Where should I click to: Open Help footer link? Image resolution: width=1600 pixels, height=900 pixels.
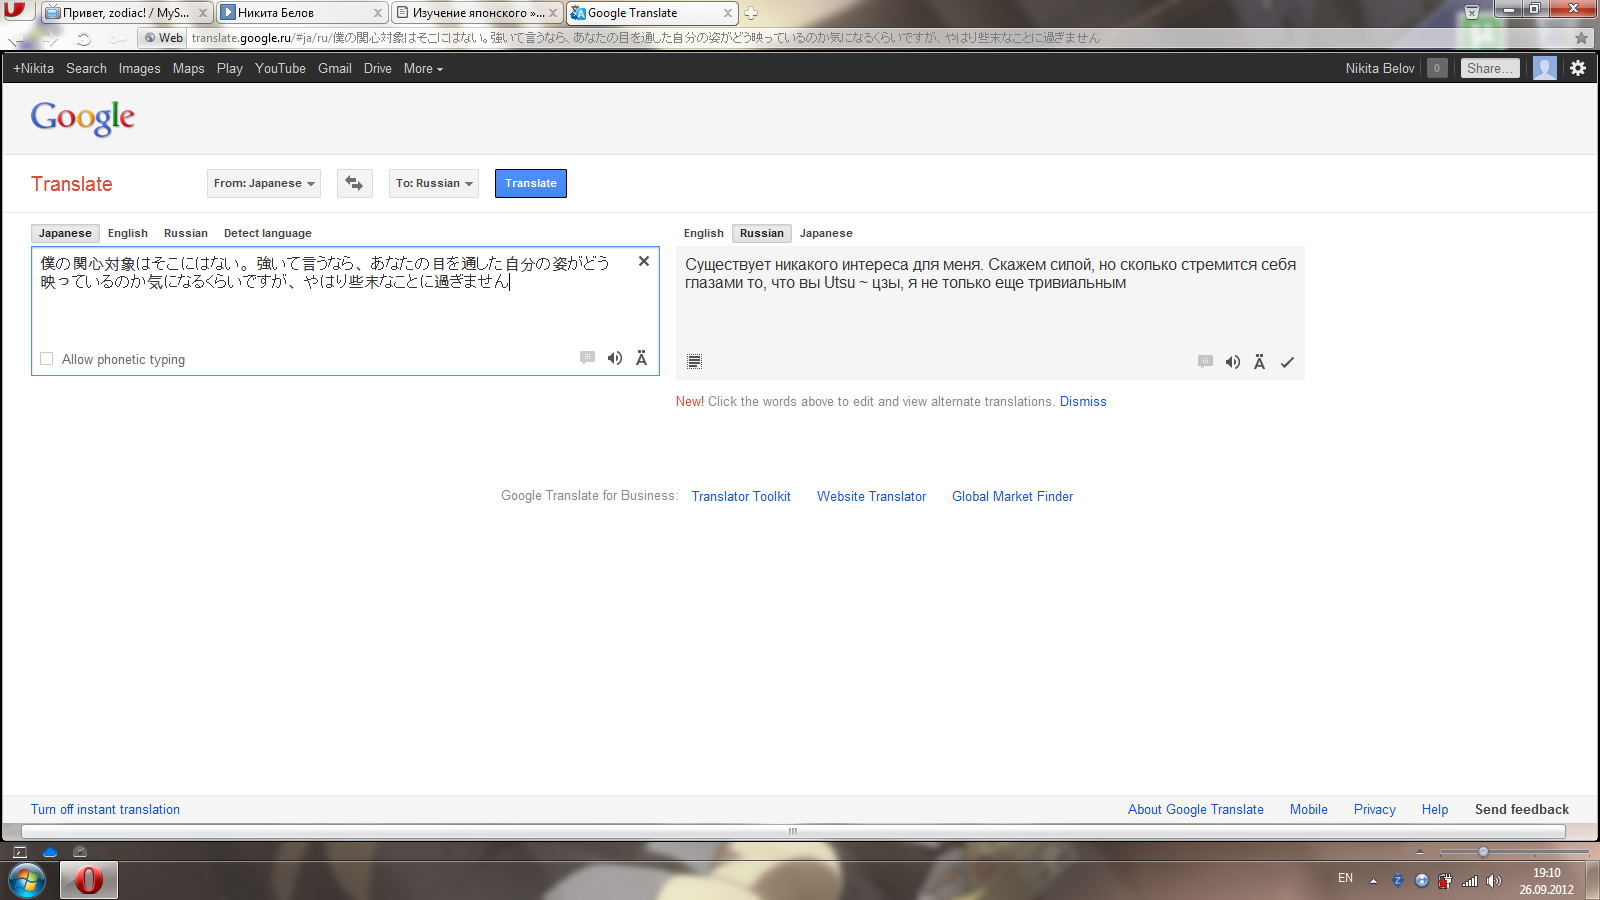coord(1435,809)
